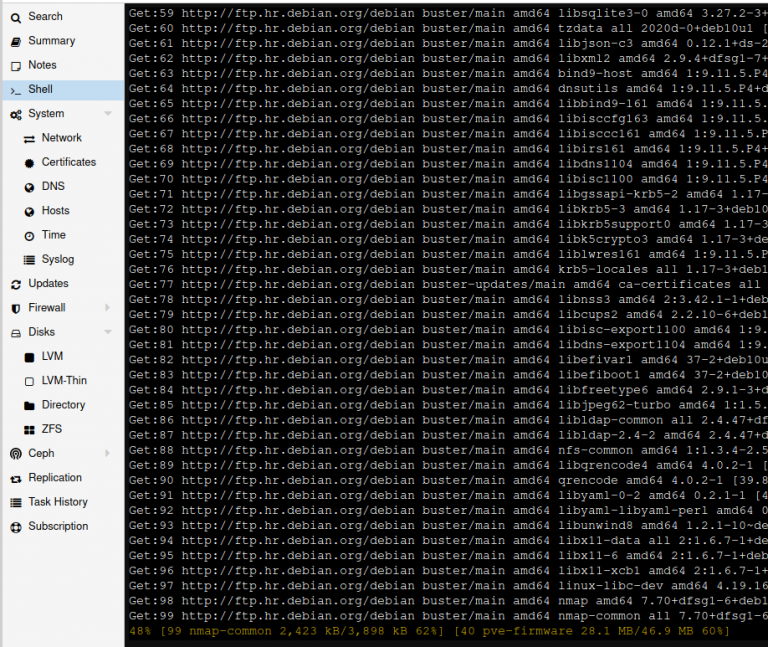This screenshot has width=768, height=647.
Task: Click the Certificates badge icon
Action: [x=30, y=162]
